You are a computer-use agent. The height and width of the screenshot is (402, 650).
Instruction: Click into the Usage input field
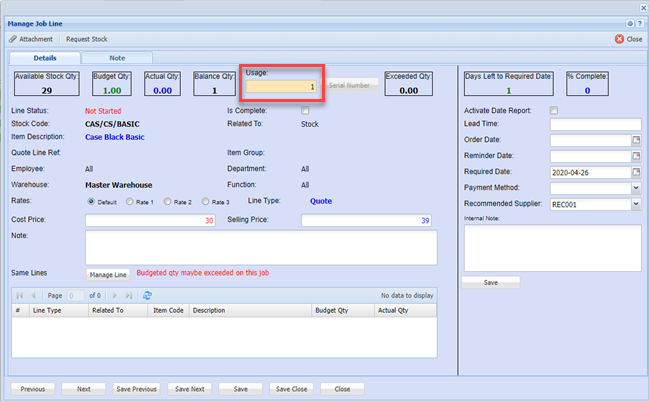point(281,87)
